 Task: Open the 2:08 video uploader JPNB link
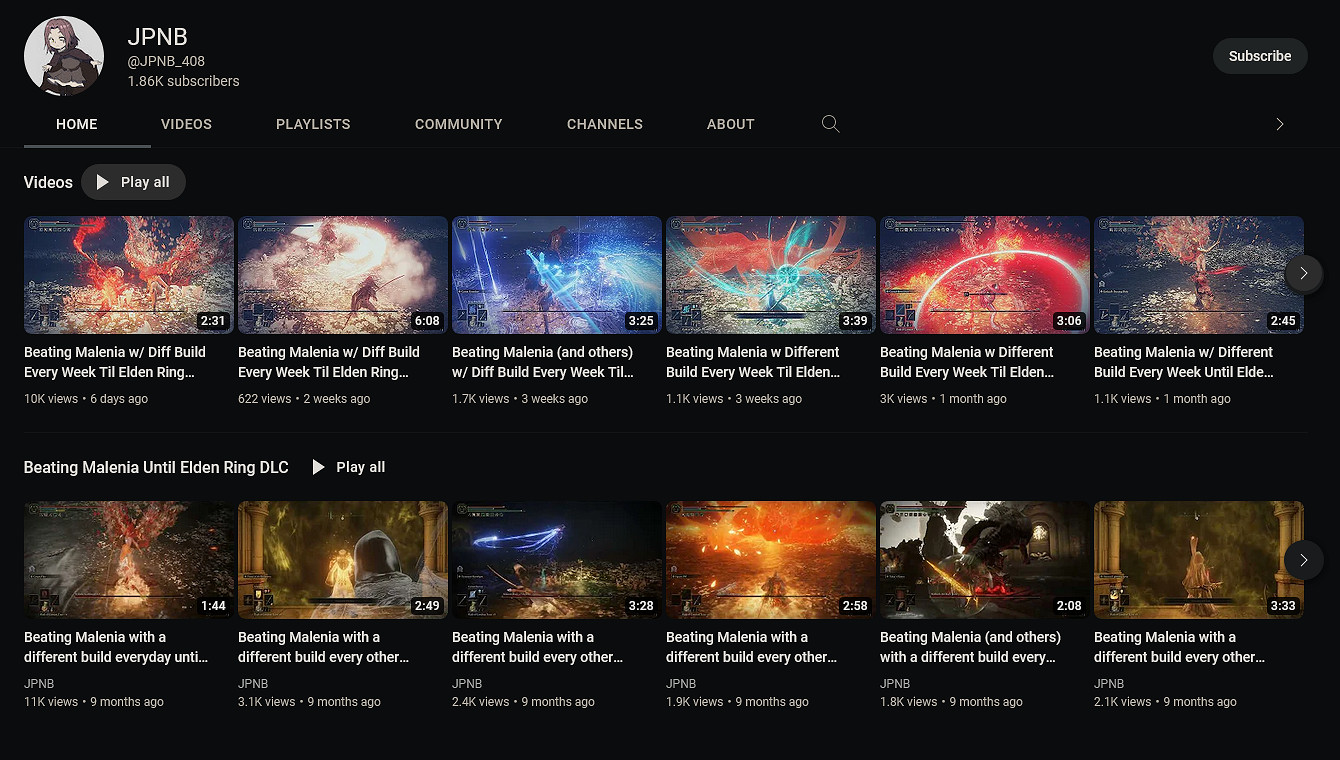895,684
